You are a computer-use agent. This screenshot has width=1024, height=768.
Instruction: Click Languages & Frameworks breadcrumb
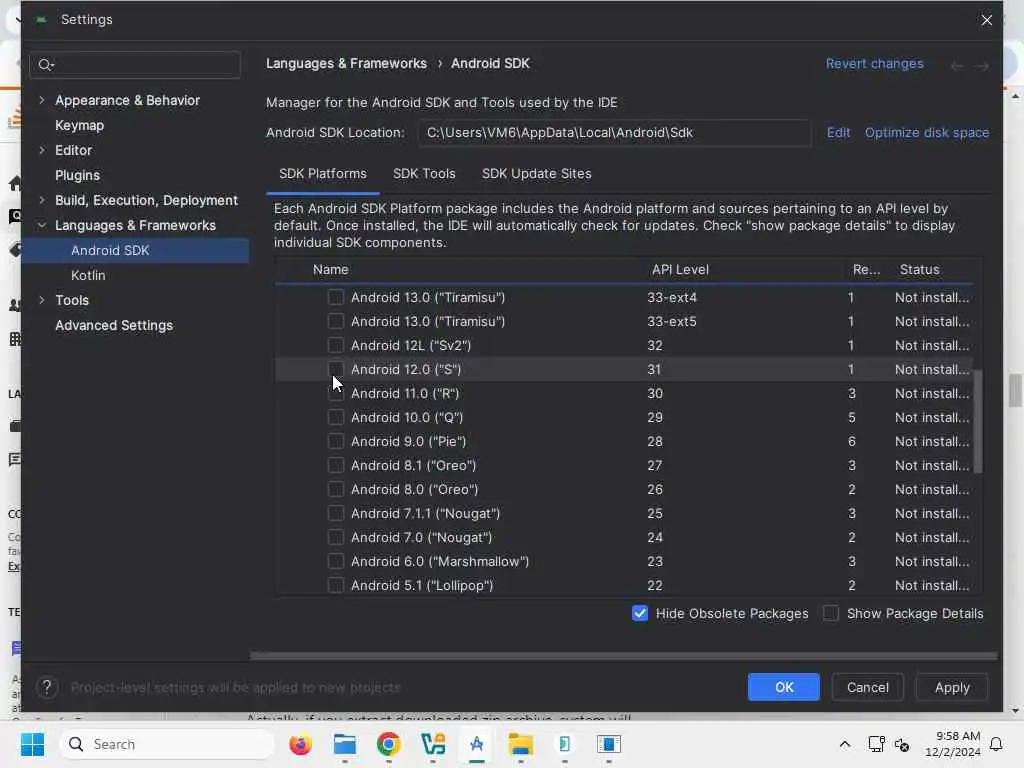click(x=346, y=63)
